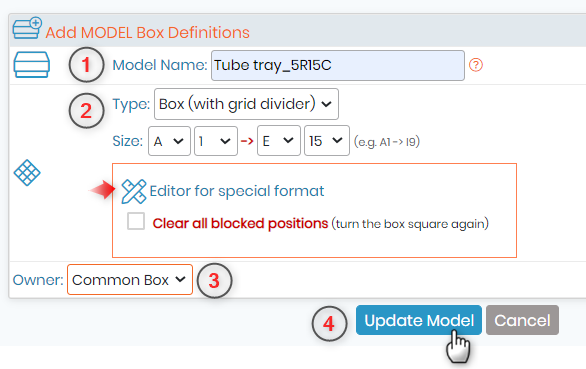Image resolution: width=586 pixels, height=369 pixels.
Task: Open the start column dropdown showing 1
Action: (x=216, y=141)
